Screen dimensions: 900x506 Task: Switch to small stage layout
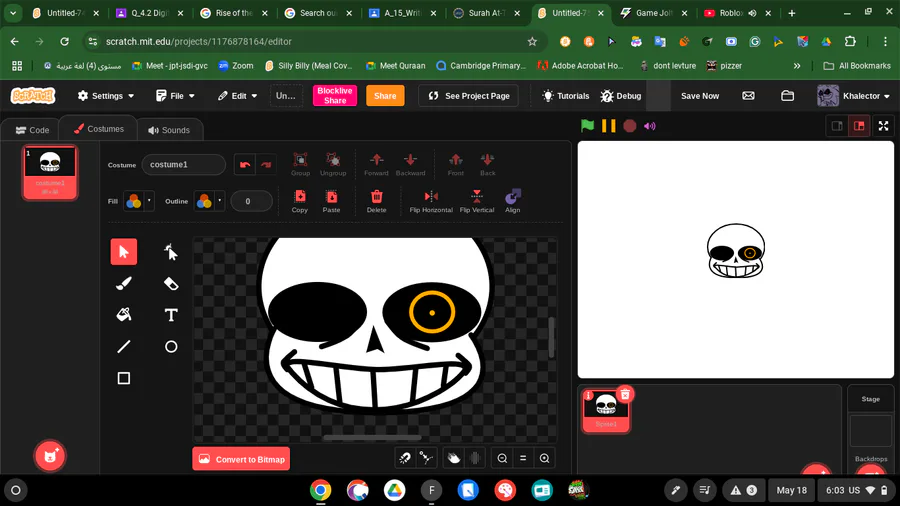(x=837, y=126)
